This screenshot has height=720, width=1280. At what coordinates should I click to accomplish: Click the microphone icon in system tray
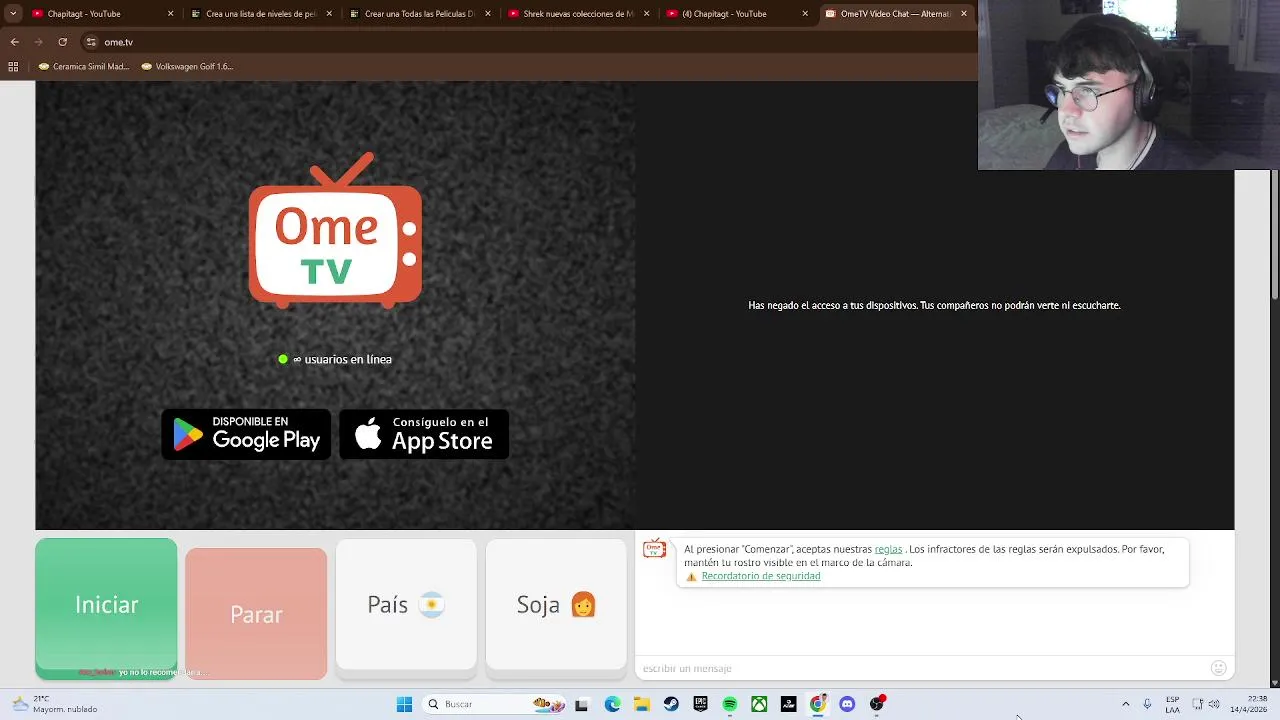pyautogui.click(x=1147, y=704)
